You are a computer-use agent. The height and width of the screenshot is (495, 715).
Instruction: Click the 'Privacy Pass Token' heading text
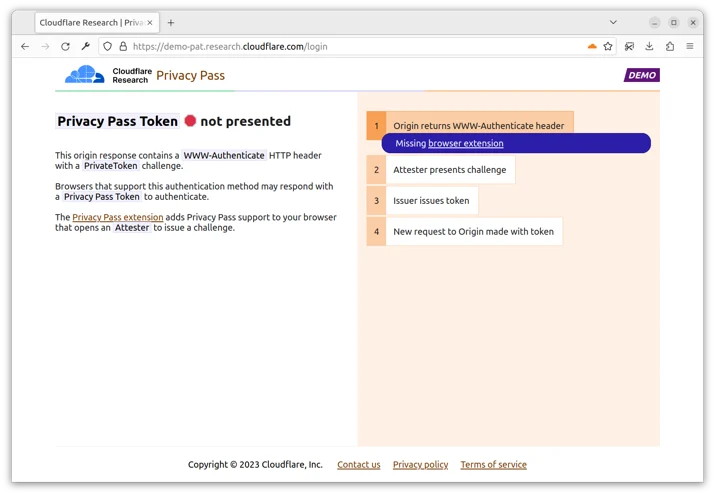click(x=118, y=121)
